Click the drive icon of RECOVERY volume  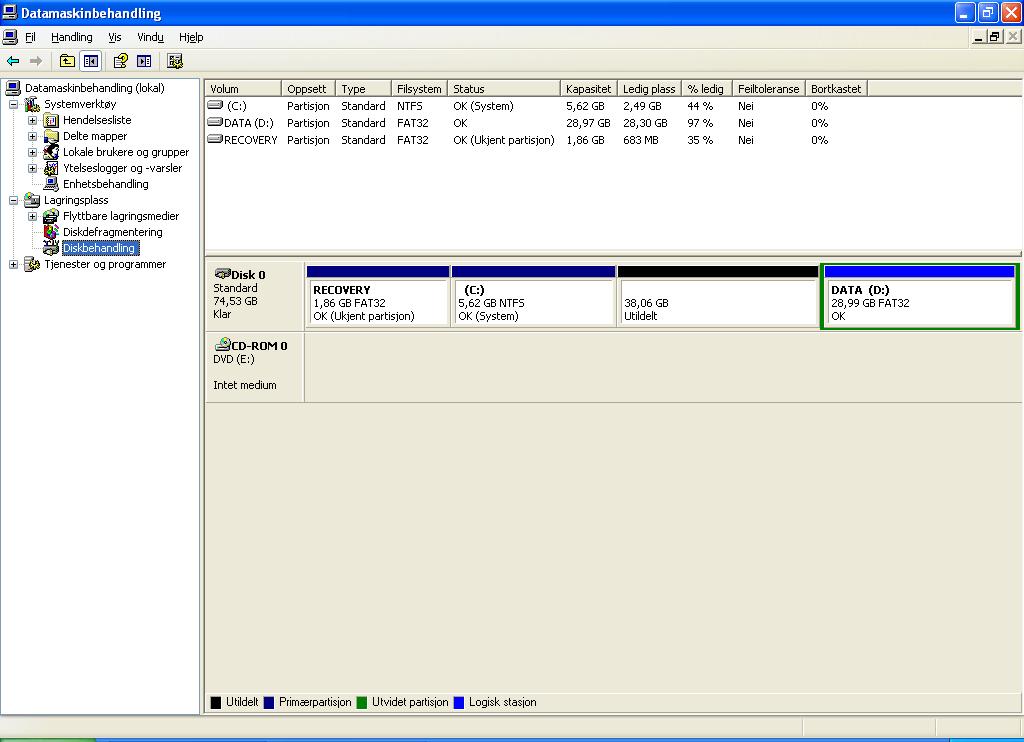click(x=215, y=139)
